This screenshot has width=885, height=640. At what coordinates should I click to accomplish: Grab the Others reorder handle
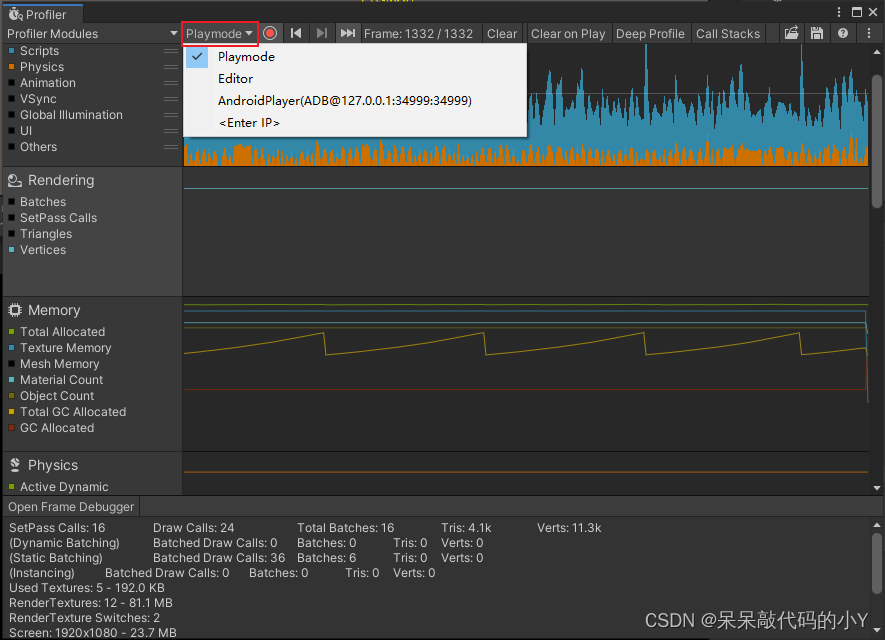(x=170, y=147)
